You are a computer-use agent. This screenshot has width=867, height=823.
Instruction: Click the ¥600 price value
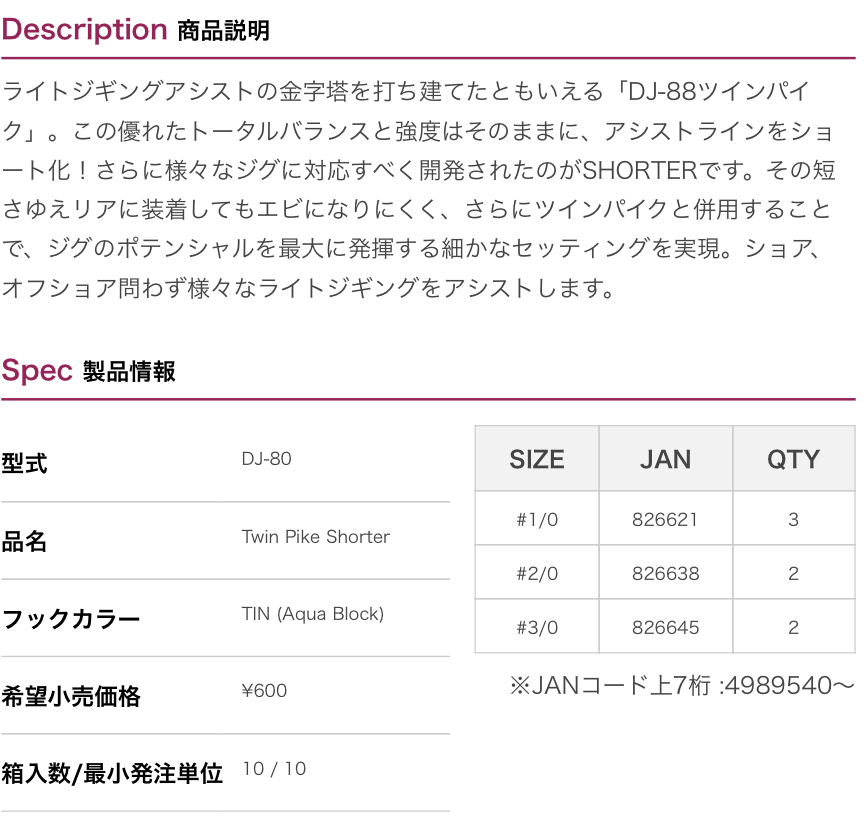tap(264, 691)
